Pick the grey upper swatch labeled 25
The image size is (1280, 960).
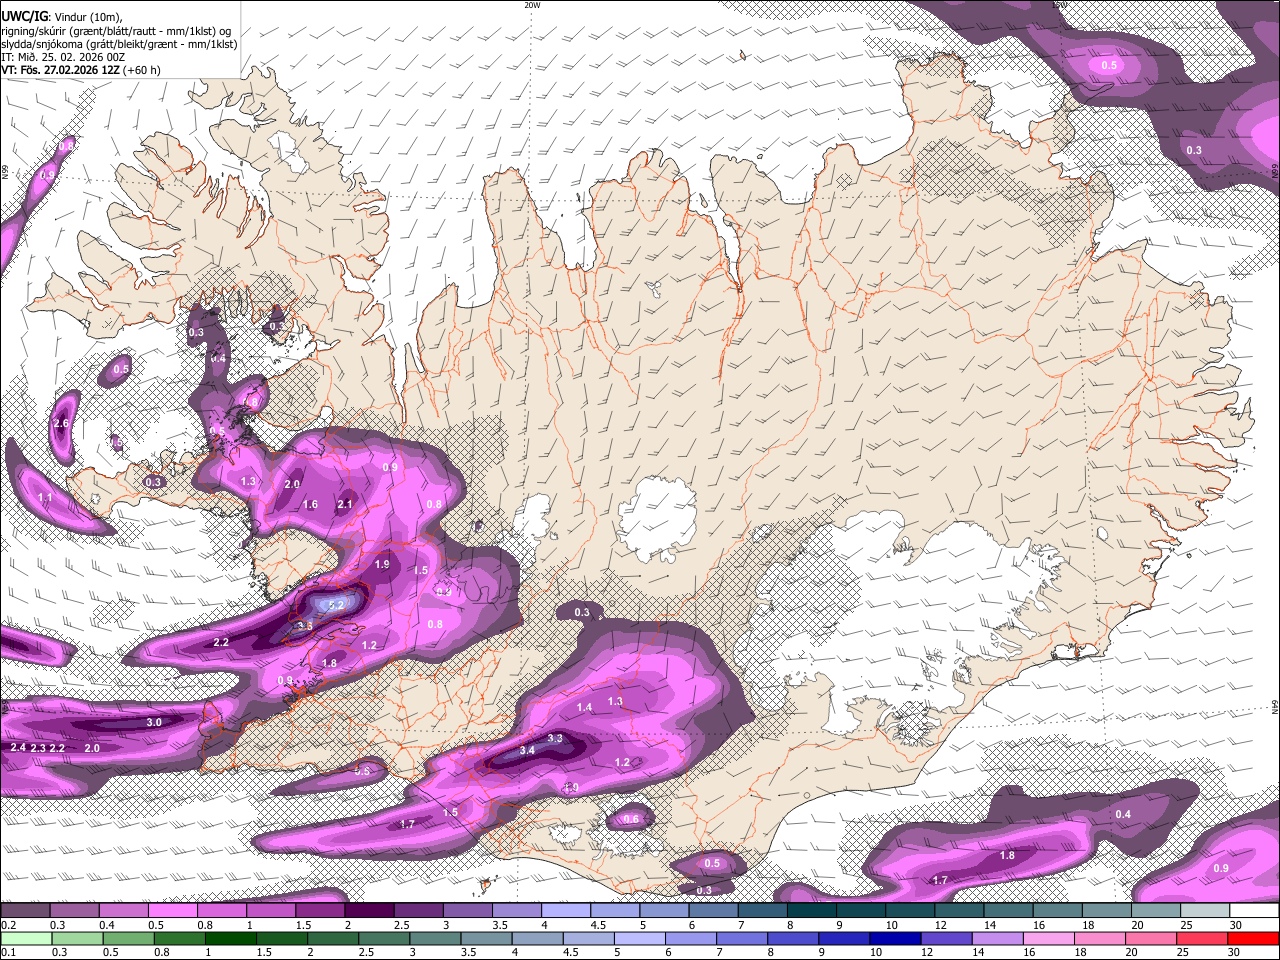coord(1205,911)
